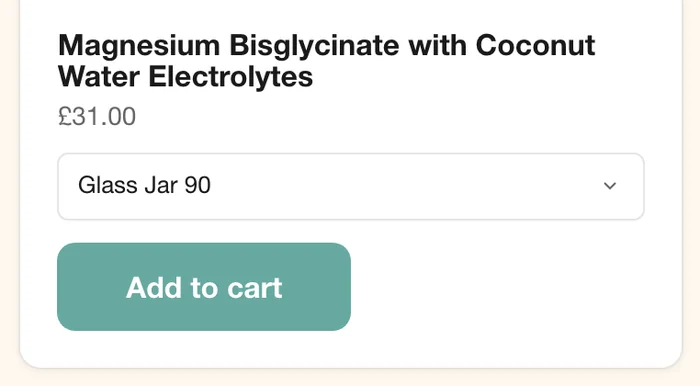Click the word 'Magnesium' in the title

tap(139, 46)
